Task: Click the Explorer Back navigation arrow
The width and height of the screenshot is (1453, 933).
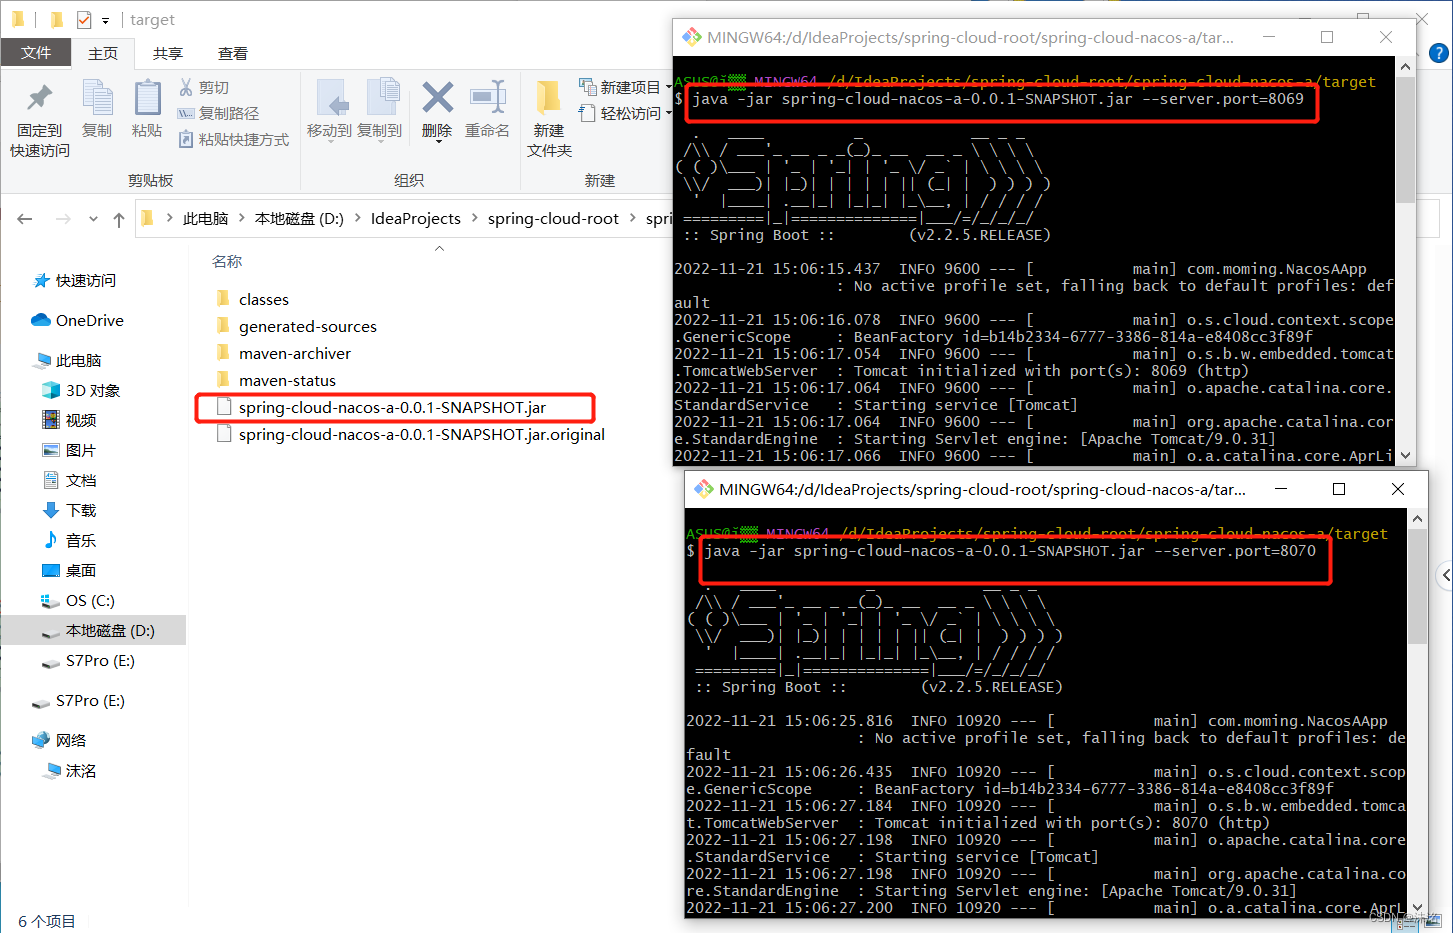Action: [x=25, y=219]
